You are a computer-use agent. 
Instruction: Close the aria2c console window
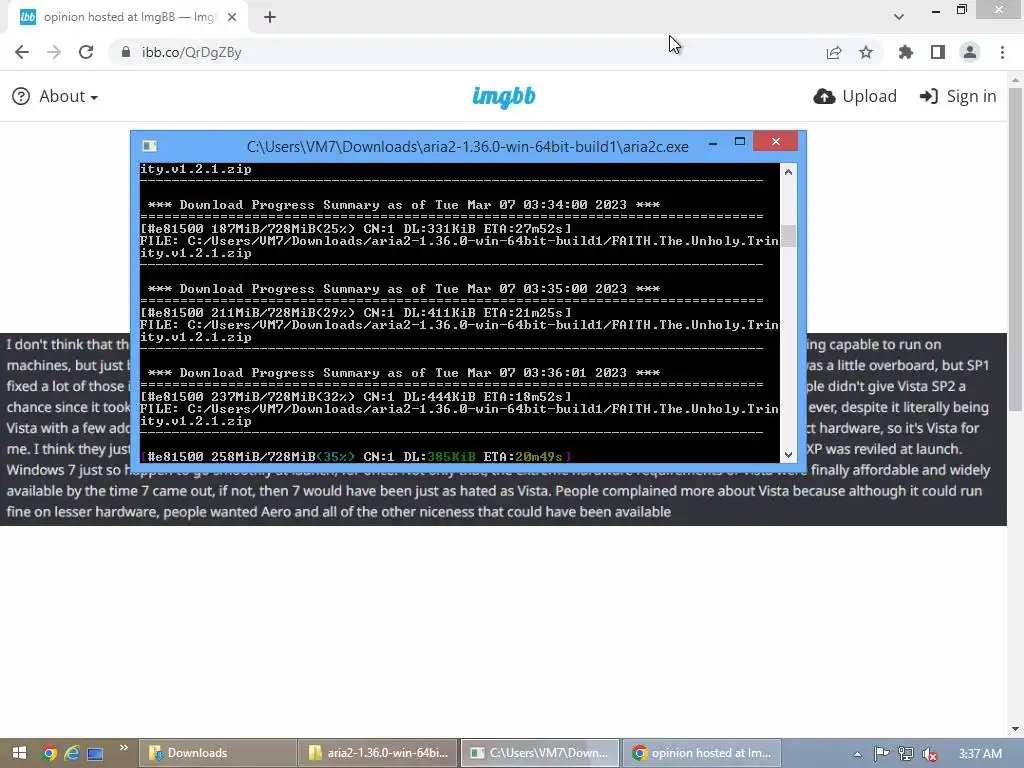(x=775, y=142)
